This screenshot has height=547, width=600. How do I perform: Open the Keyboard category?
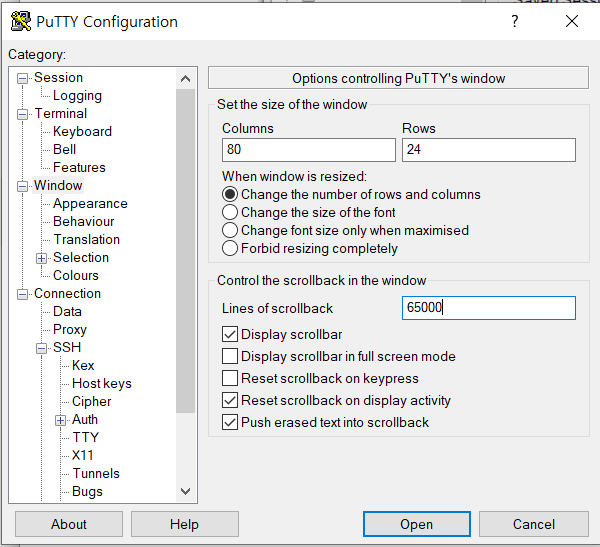pos(82,131)
